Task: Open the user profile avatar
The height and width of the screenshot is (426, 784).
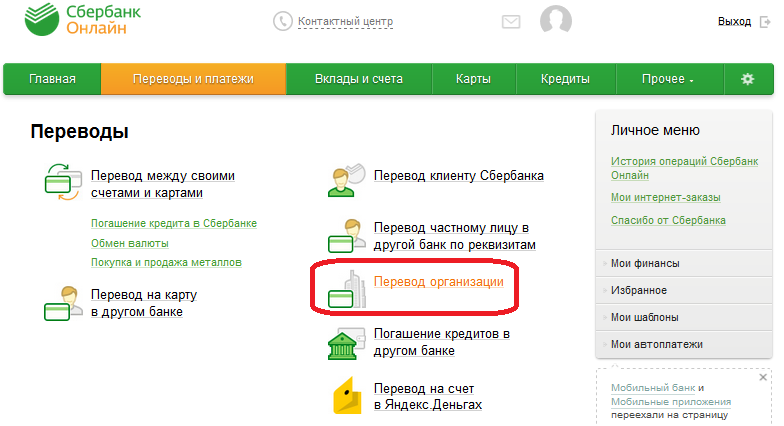Action: tap(556, 20)
